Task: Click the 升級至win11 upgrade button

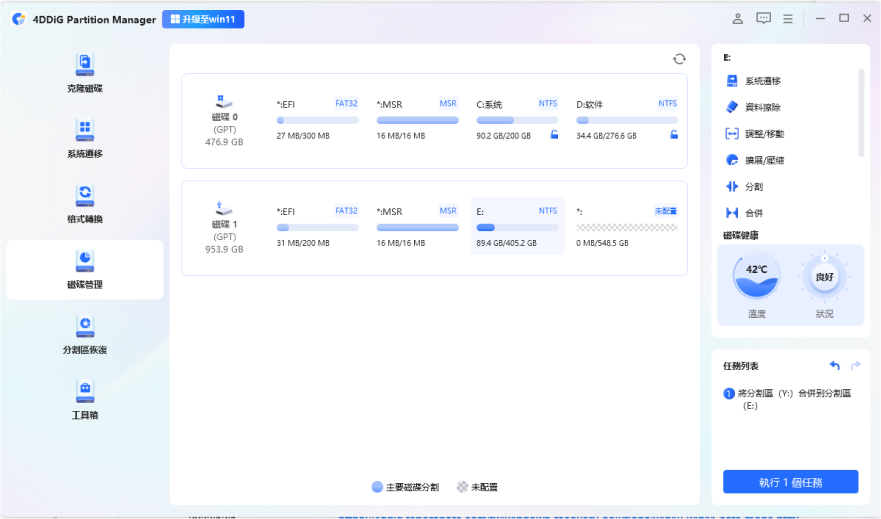Action: (x=203, y=19)
